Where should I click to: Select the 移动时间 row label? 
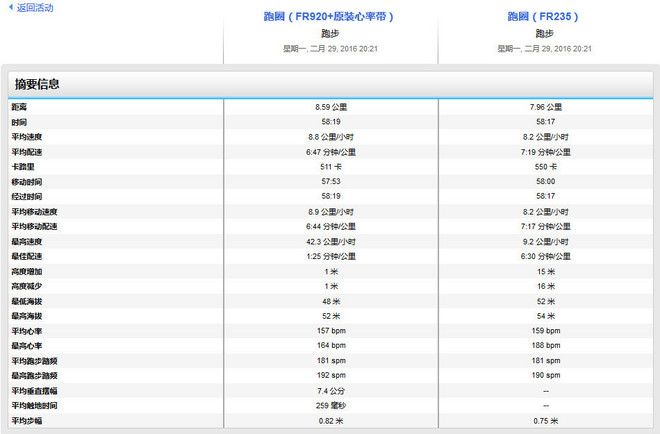pyautogui.click(x=27, y=182)
